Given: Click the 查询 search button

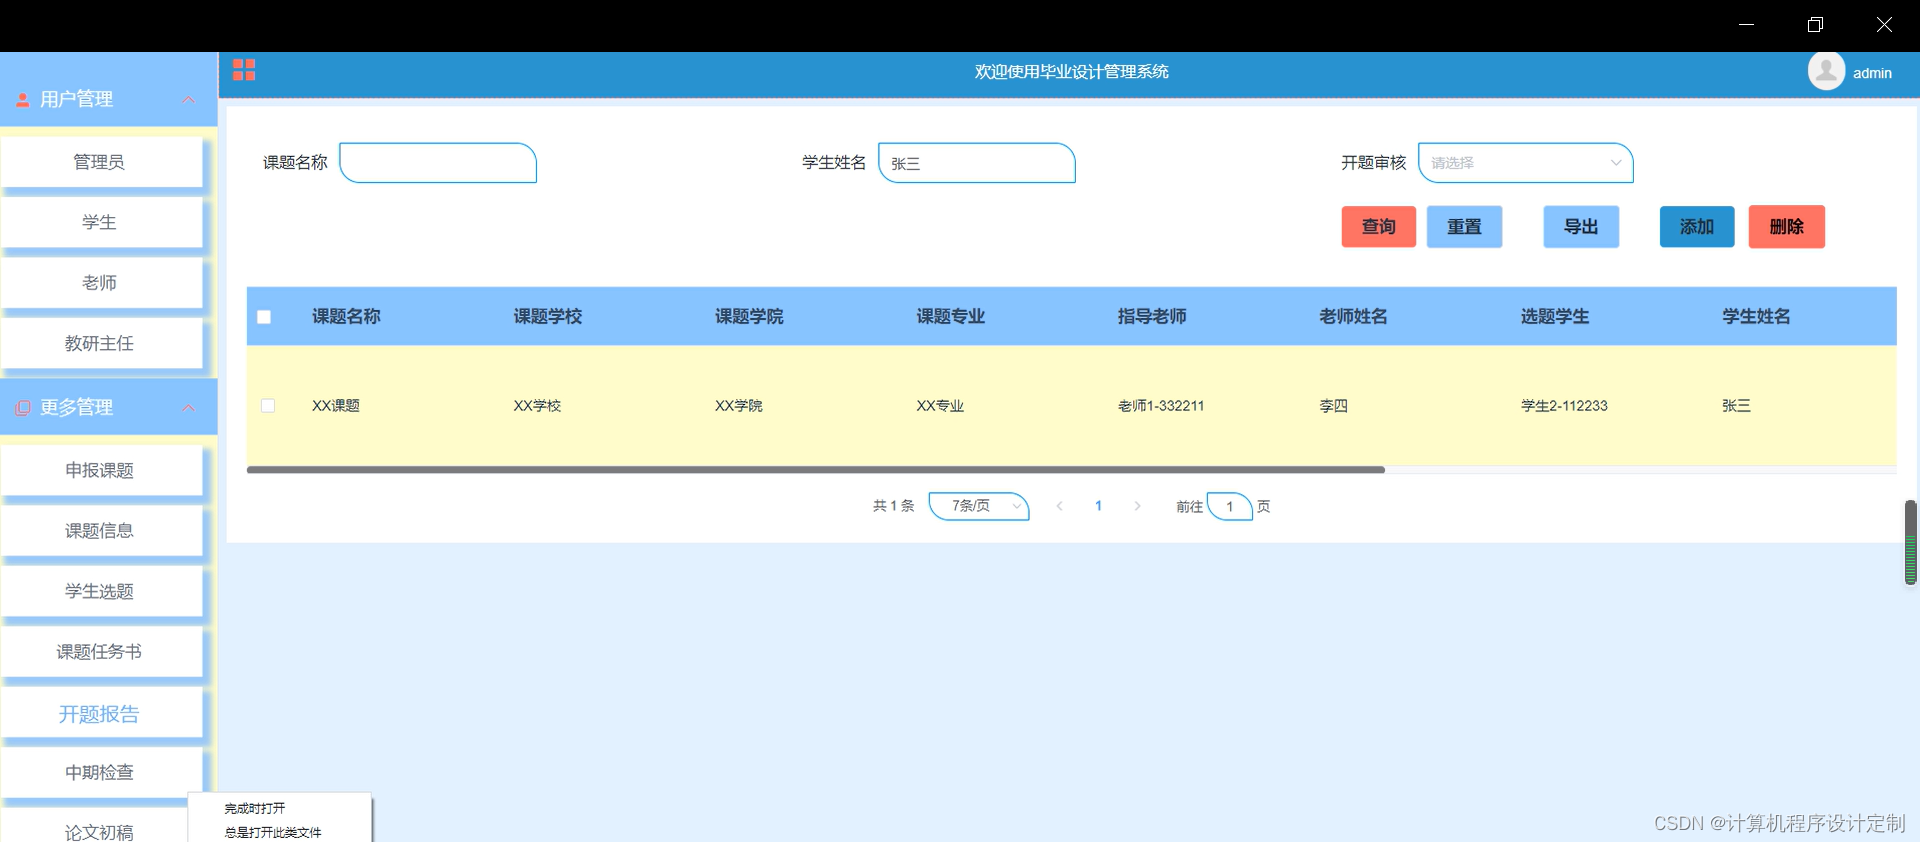Looking at the screenshot, I should coord(1379,227).
